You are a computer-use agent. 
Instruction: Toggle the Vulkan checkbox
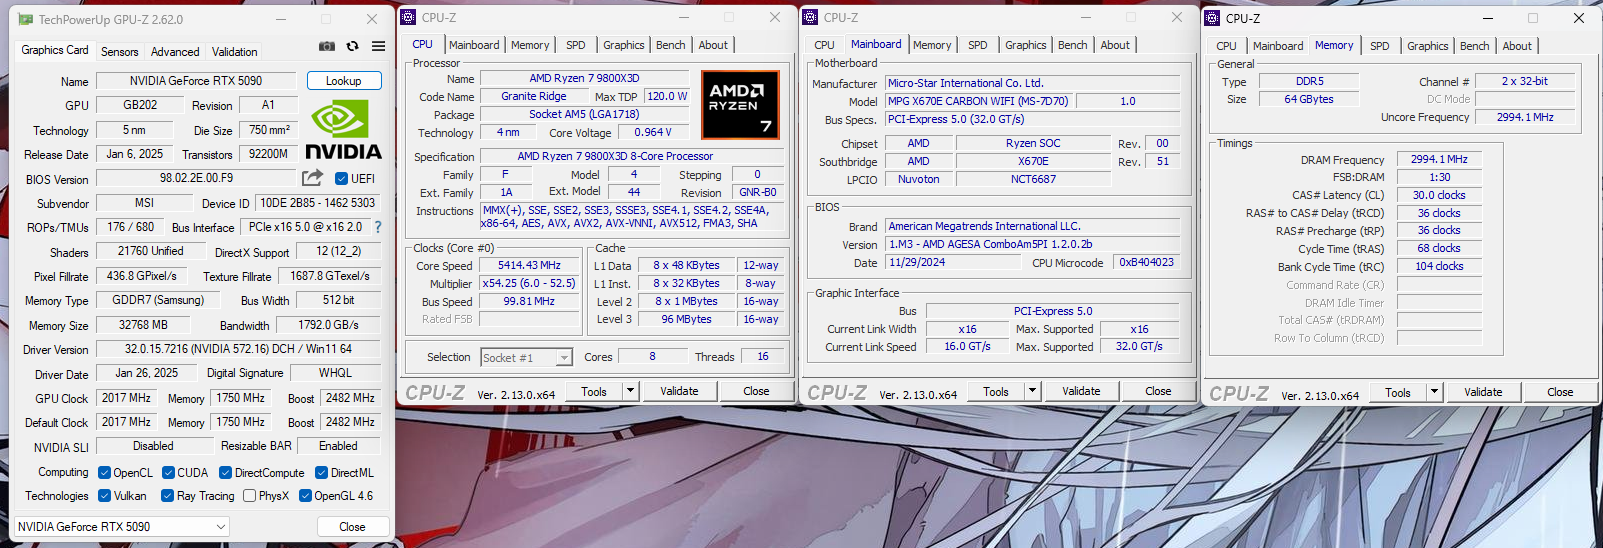(104, 496)
